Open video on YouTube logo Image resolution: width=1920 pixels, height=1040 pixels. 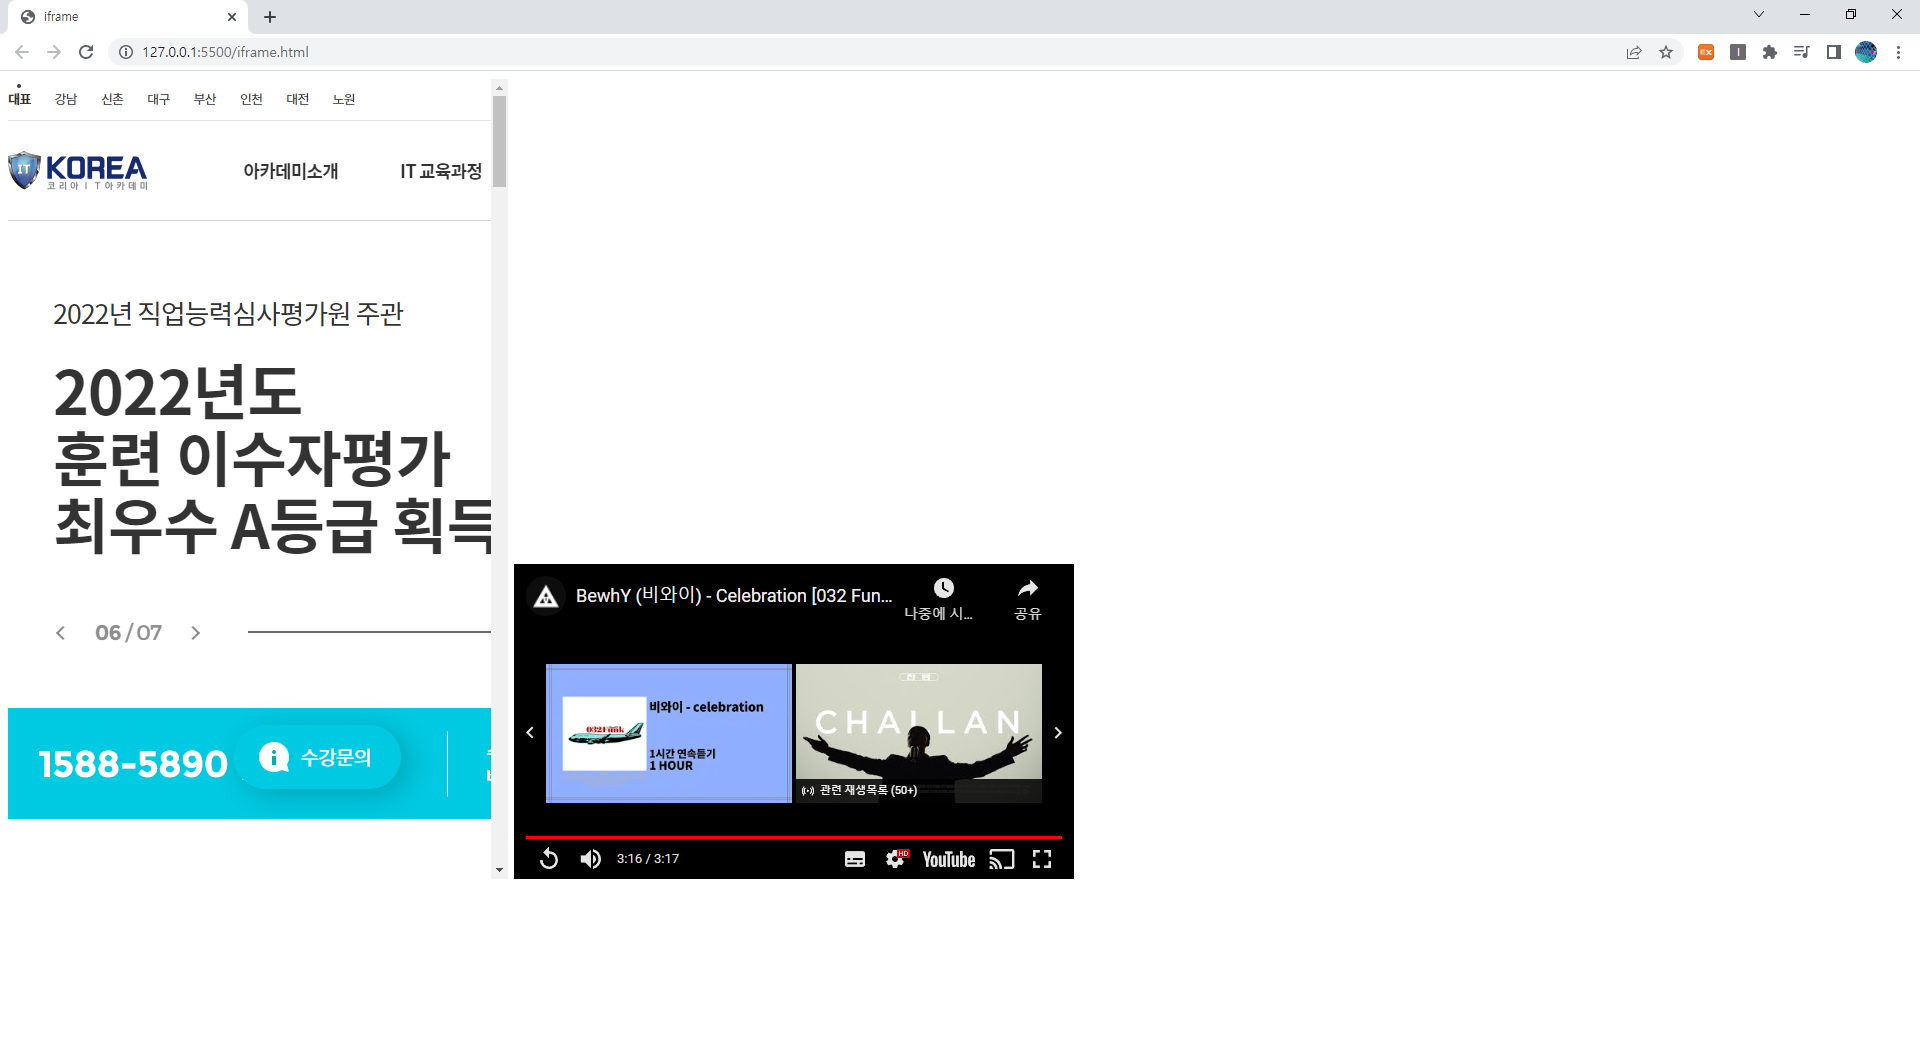[x=949, y=859]
